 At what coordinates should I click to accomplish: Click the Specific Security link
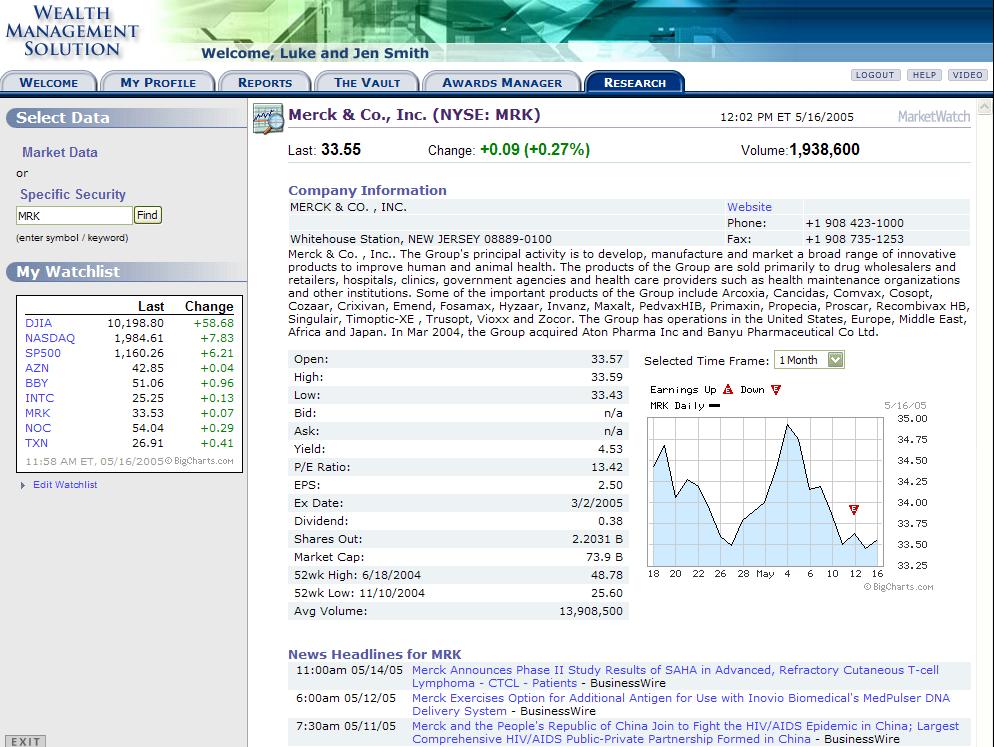pos(73,195)
